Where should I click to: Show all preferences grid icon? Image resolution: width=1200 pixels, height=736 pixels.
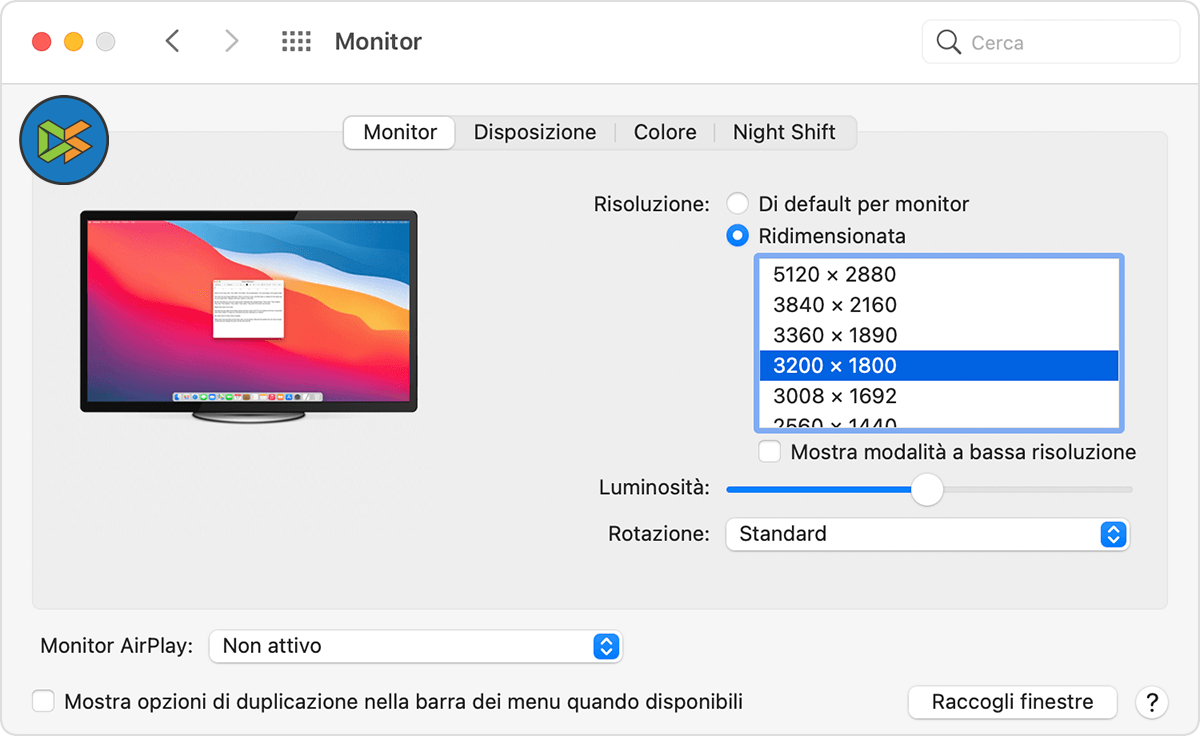[296, 41]
